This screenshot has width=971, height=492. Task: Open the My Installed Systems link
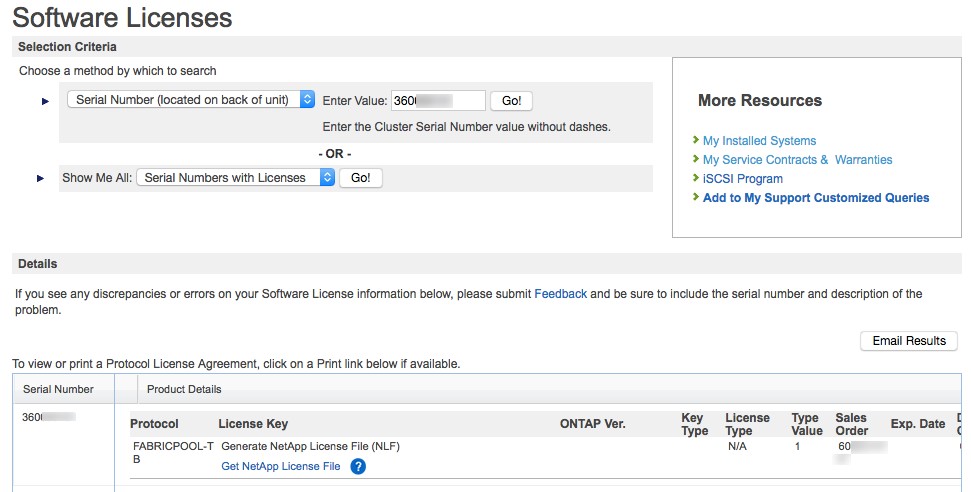pos(759,141)
